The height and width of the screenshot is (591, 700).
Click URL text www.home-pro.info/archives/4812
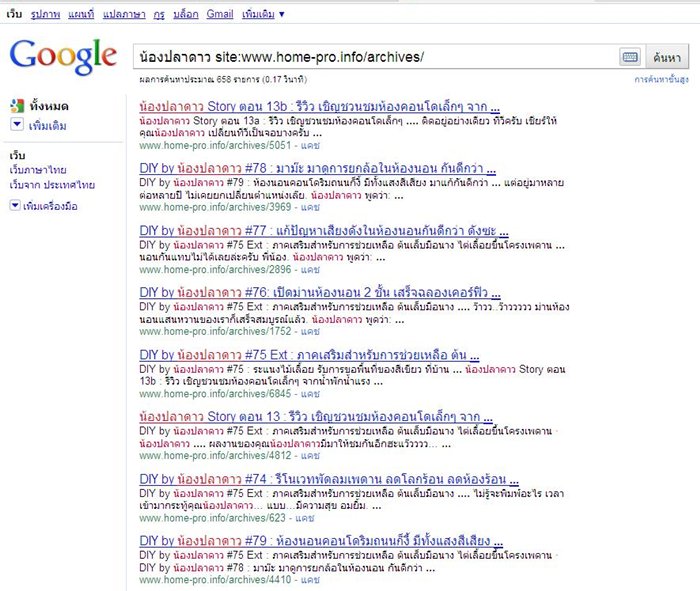point(215,456)
